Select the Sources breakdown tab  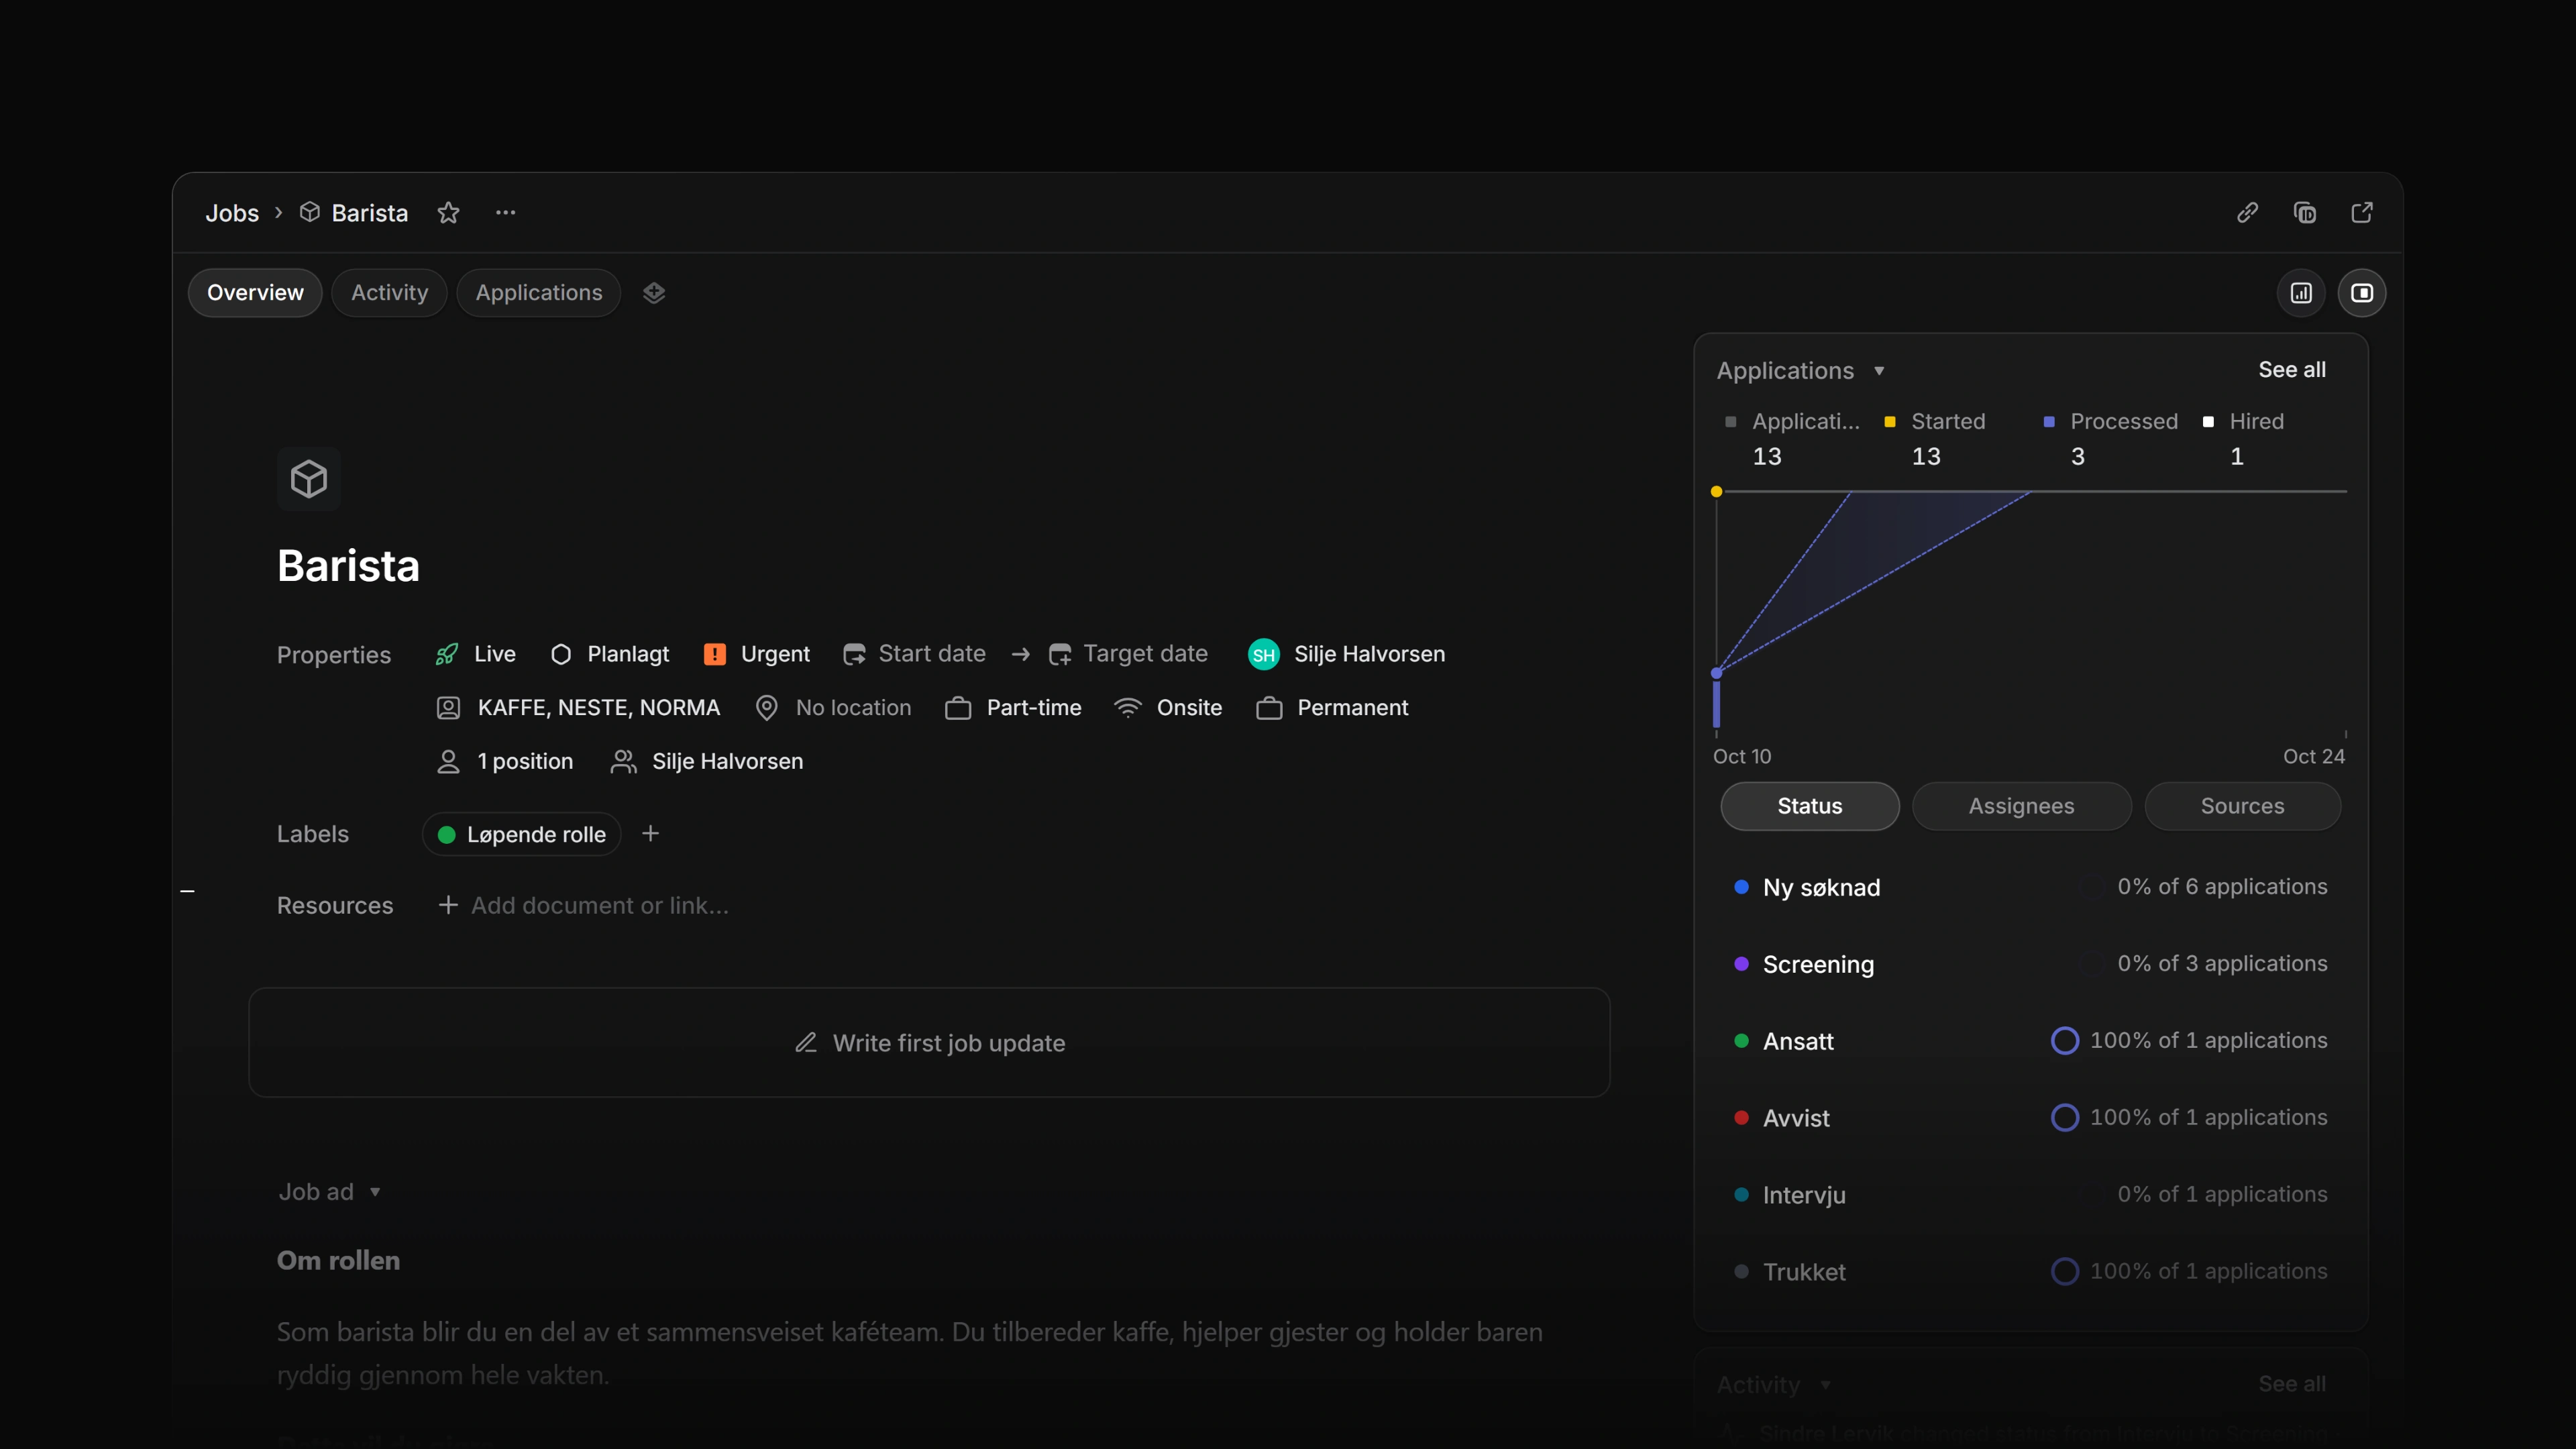pos(2243,806)
